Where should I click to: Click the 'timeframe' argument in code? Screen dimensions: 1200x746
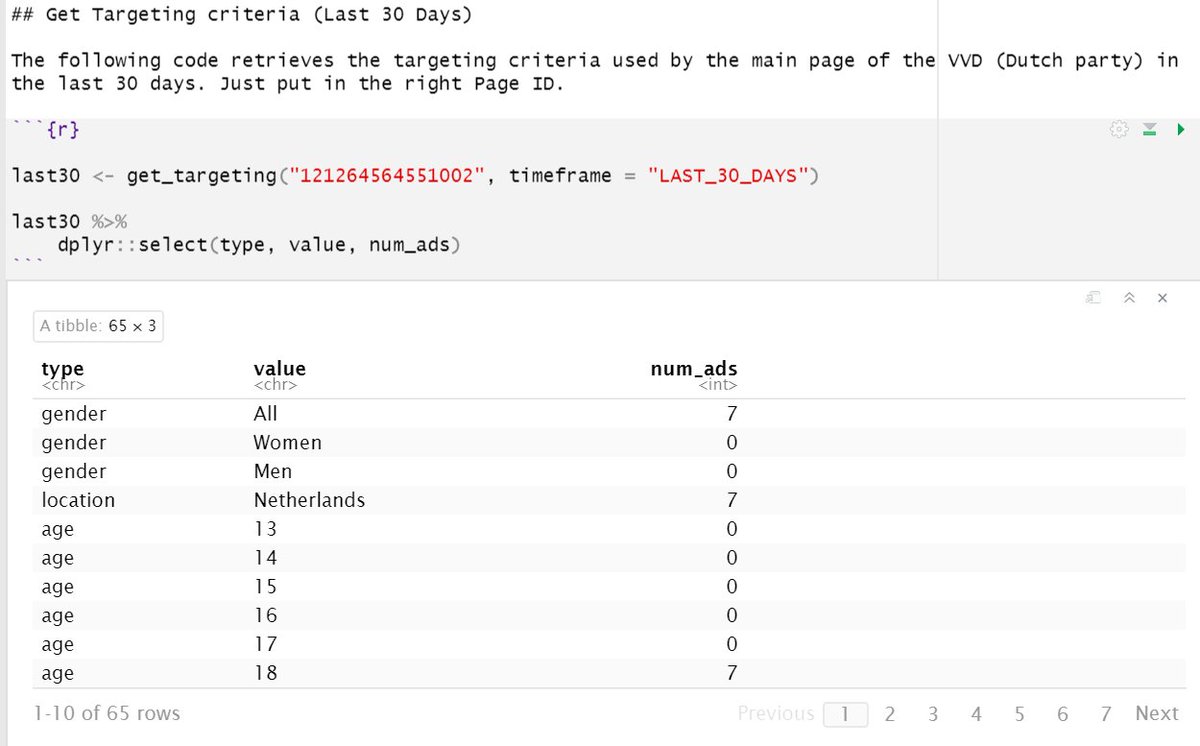[559, 176]
